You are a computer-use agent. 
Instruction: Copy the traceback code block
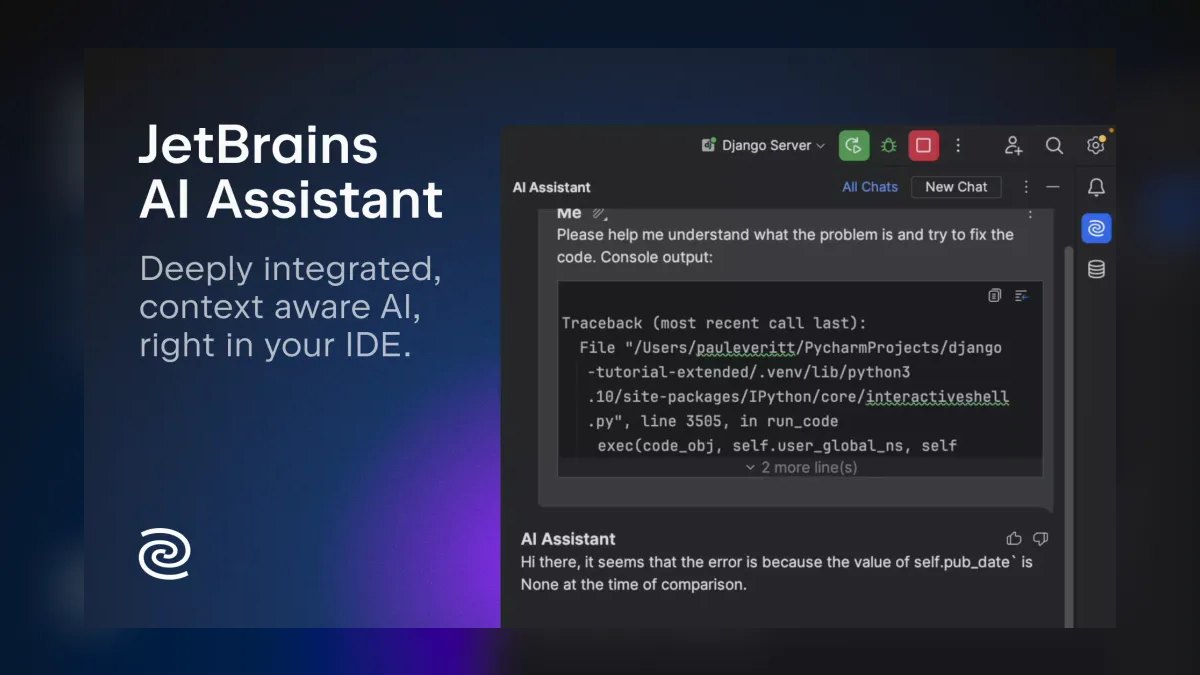pyautogui.click(x=994, y=296)
